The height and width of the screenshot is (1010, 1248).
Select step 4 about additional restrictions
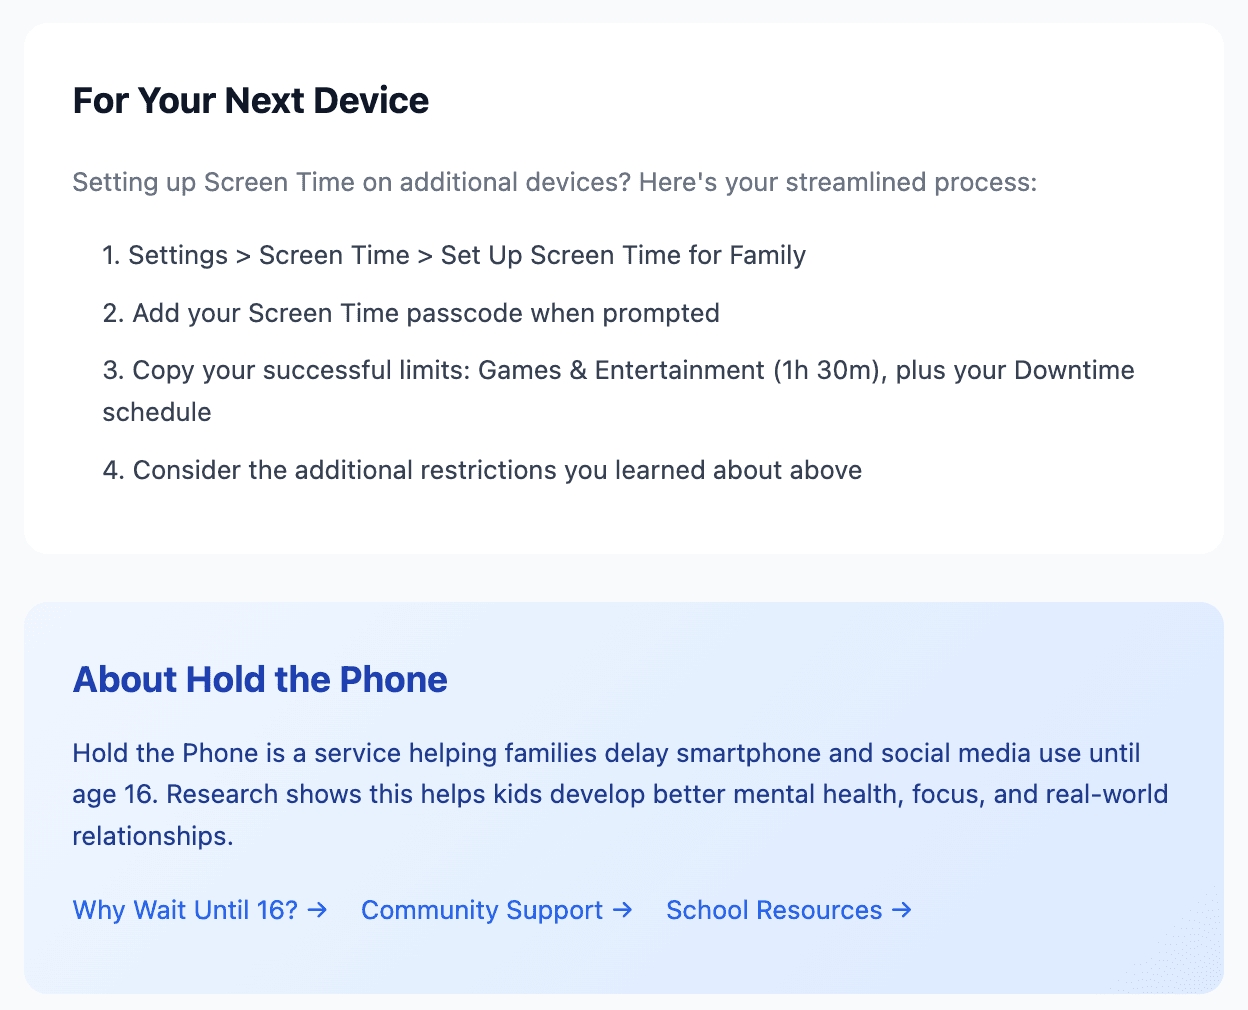click(481, 470)
